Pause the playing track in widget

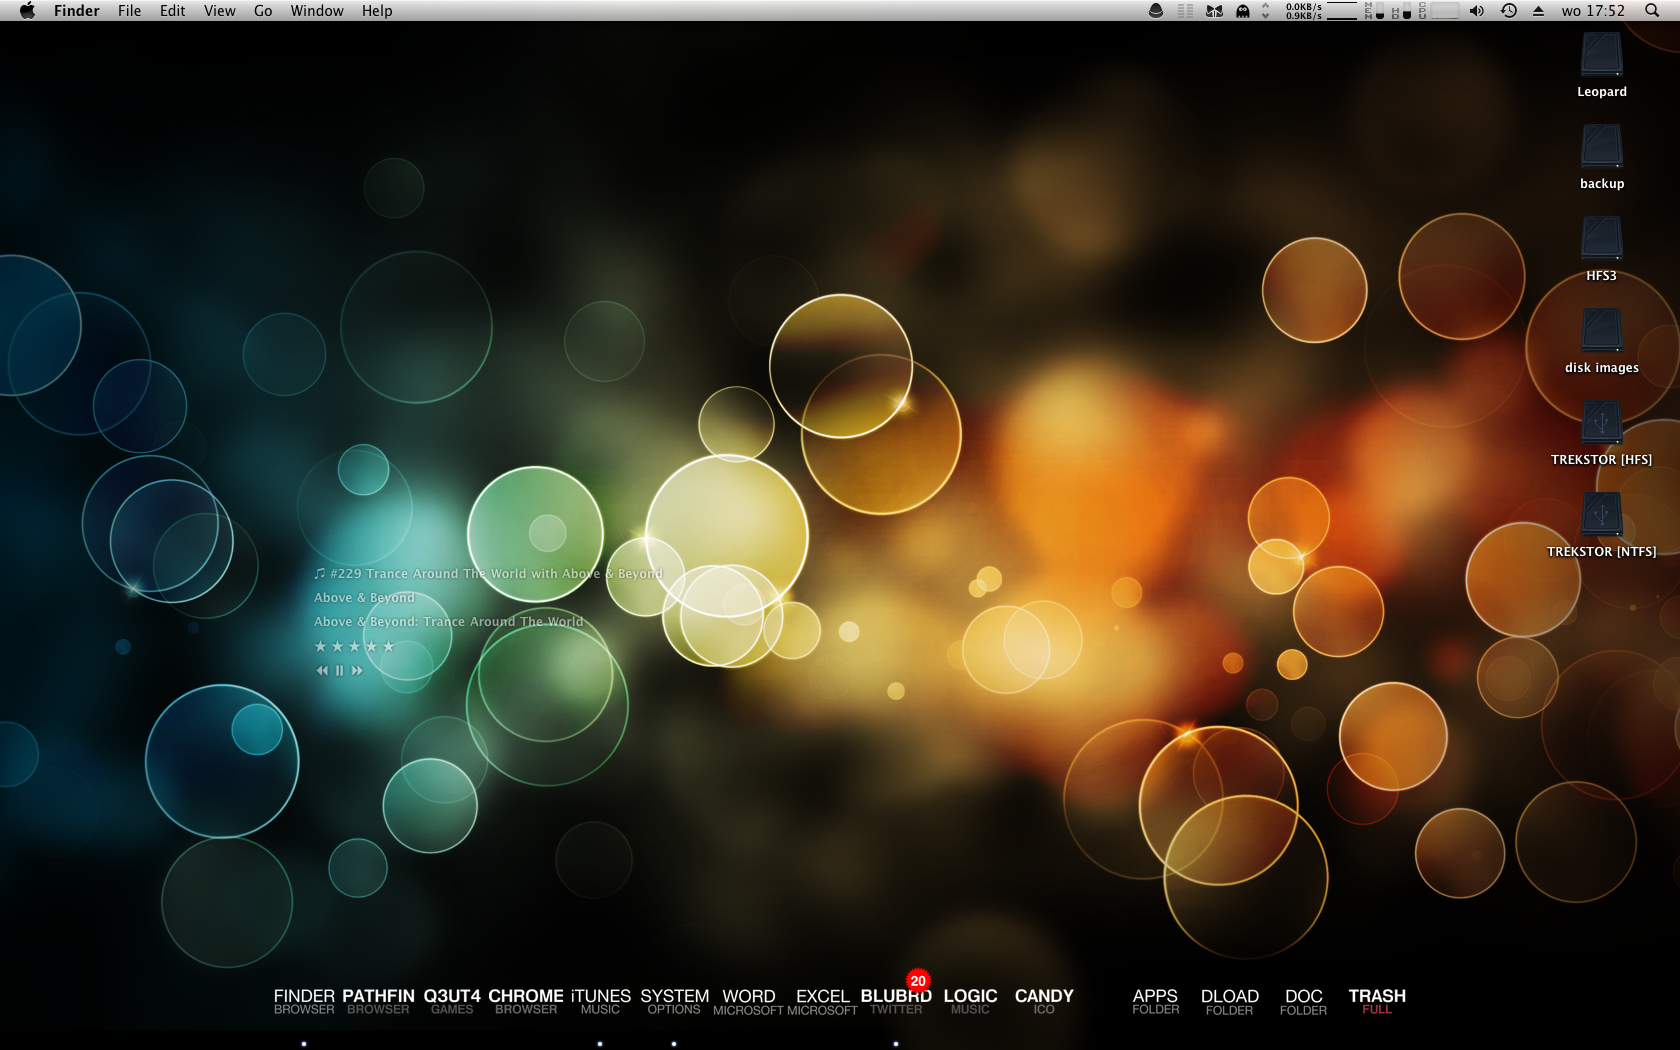(339, 671)
